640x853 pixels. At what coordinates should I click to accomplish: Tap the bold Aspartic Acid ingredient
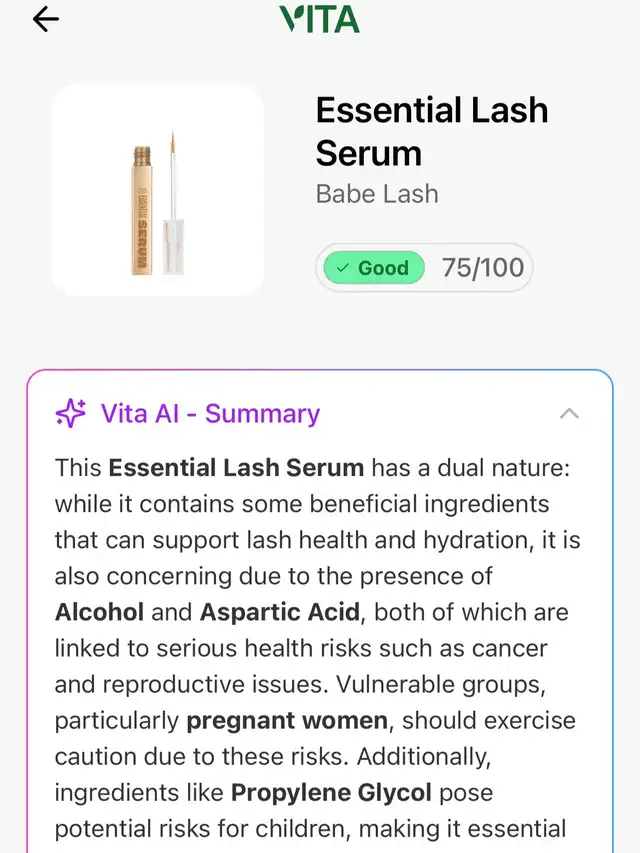click(278, 612)
